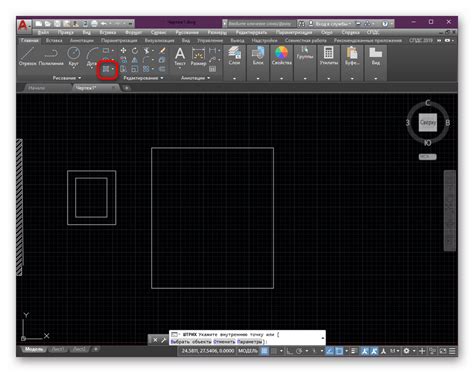
Task: Switch to the Начало document tab
Action: point(37,88)
